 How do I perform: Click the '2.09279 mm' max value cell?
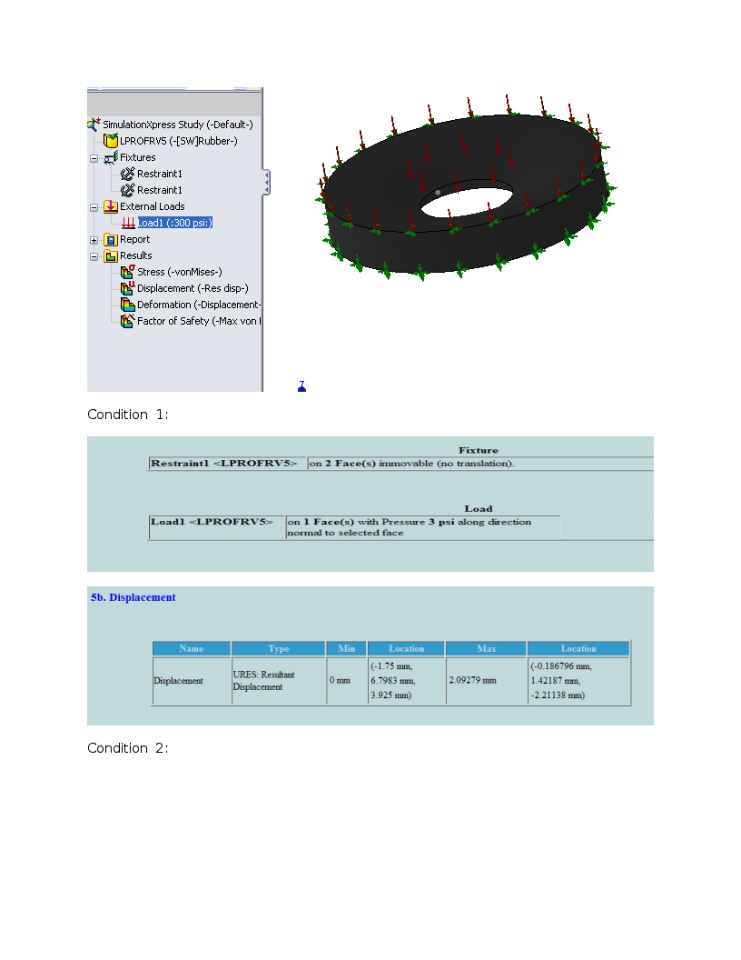click(486, 680)
